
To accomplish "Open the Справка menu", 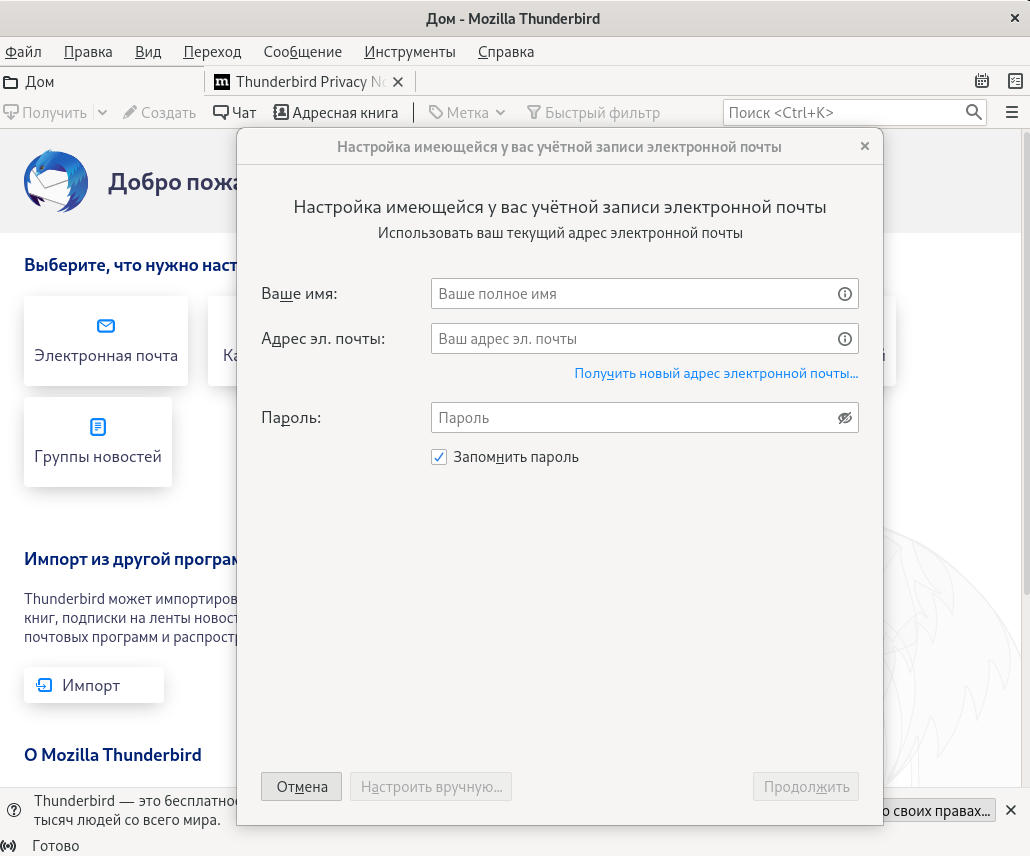I will point(506,51).
